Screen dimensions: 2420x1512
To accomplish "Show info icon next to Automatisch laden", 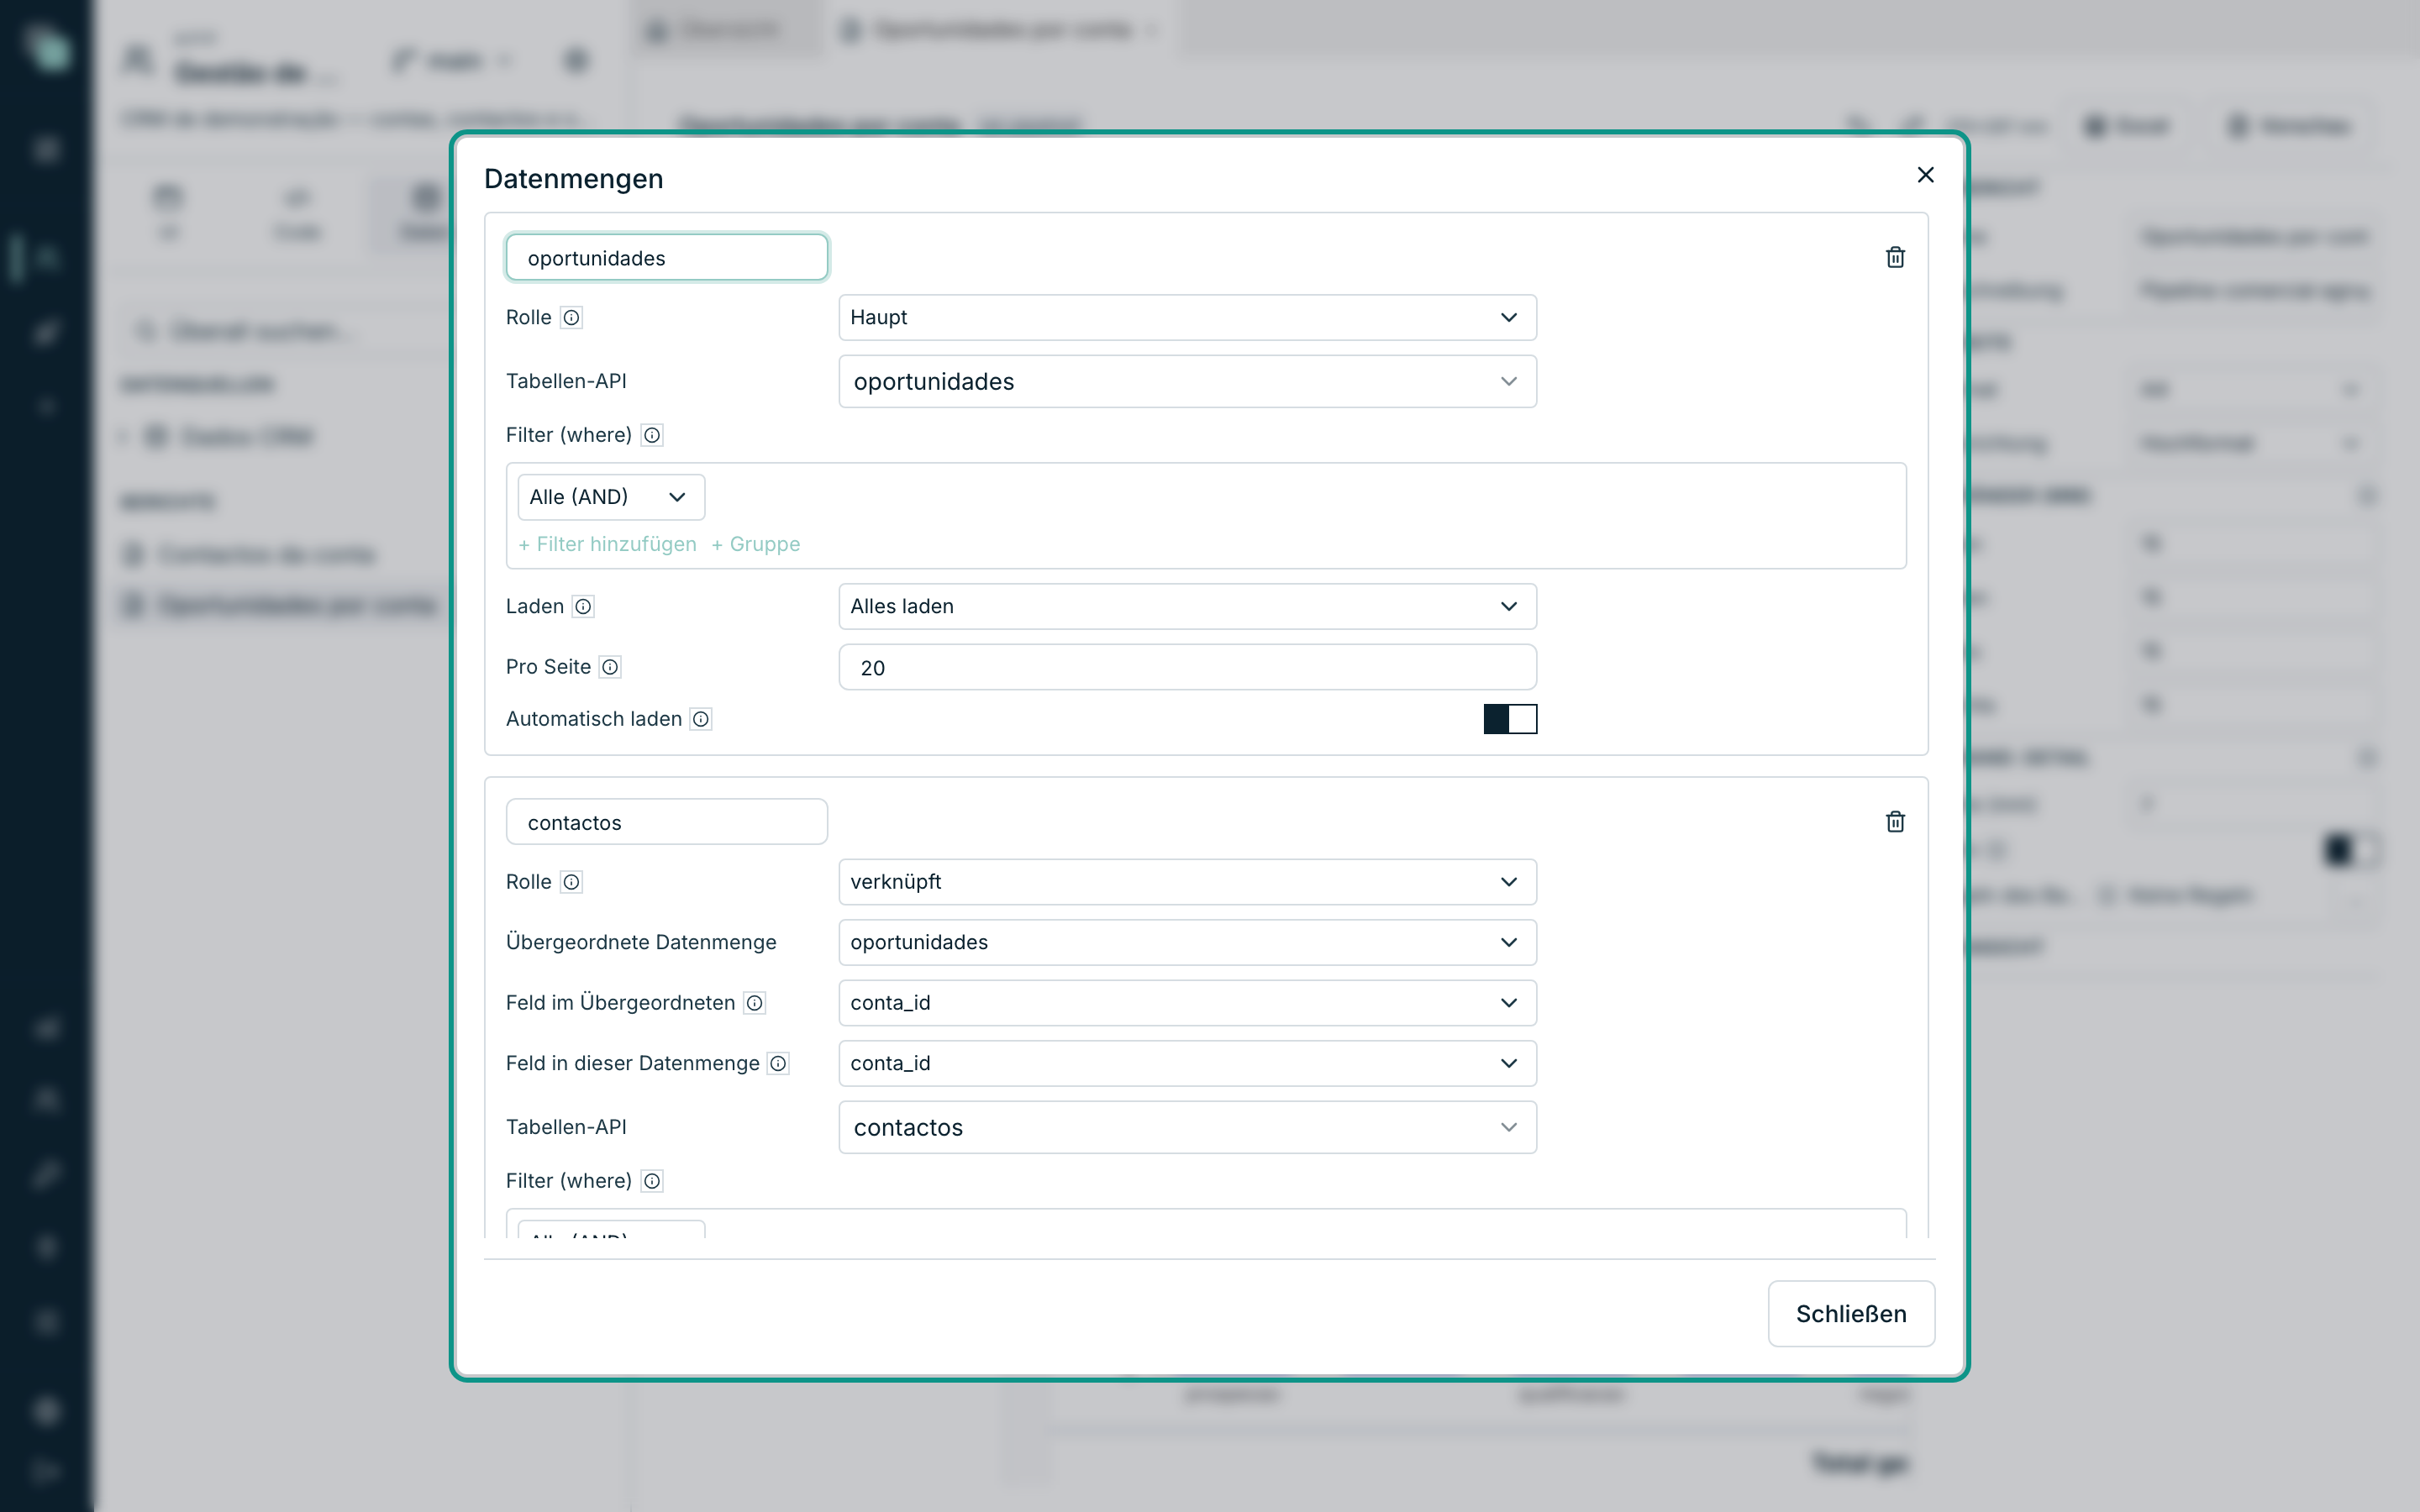I will point(701,719).
